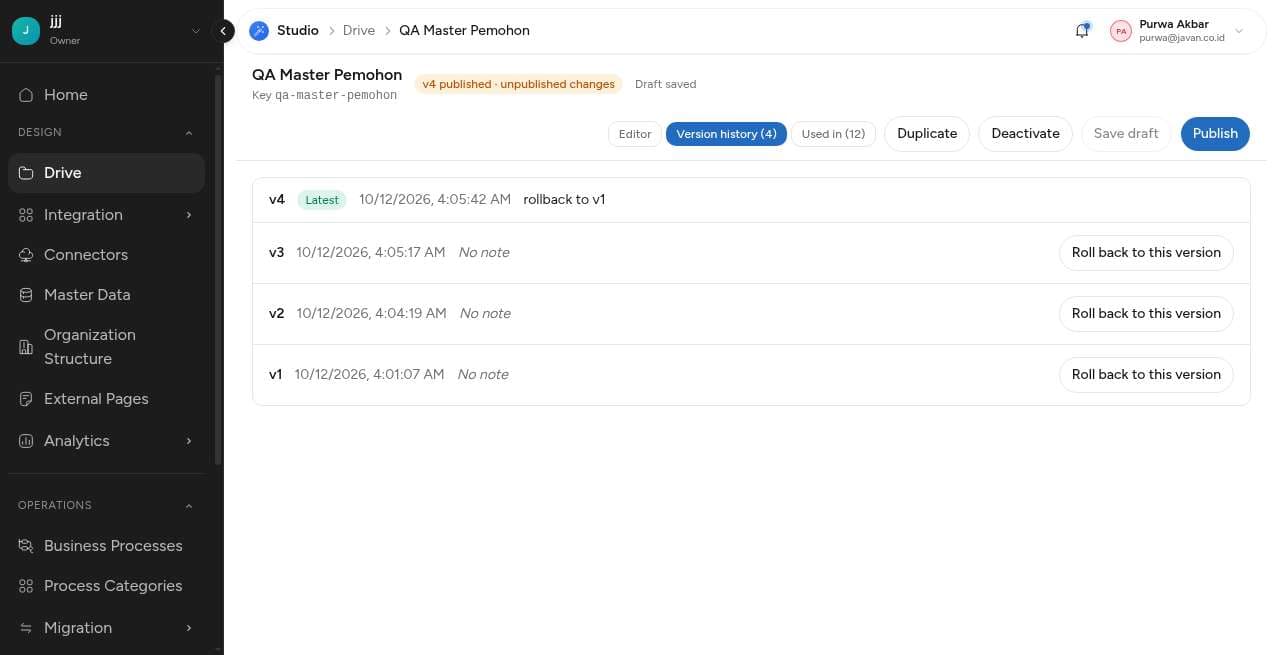Viewport: 1279px width, 655px height.
Task: Open Connectors in the sidebar
Action: (106, 255)
